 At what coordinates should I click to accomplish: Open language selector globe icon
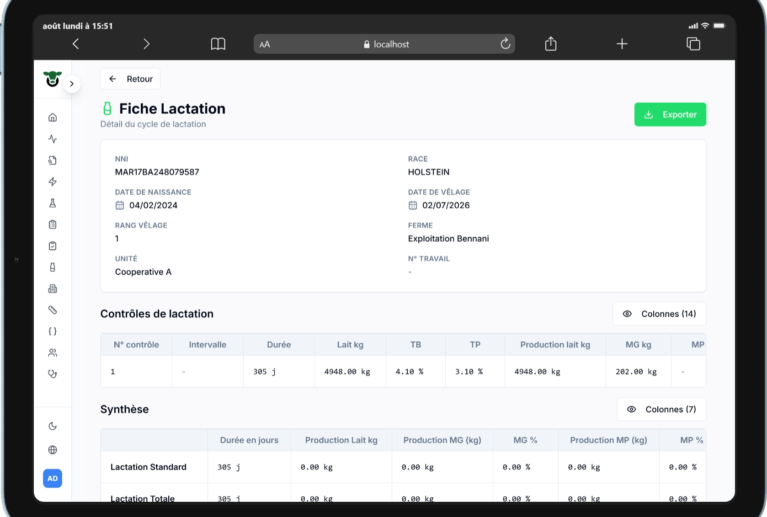[x=53, y=450]
